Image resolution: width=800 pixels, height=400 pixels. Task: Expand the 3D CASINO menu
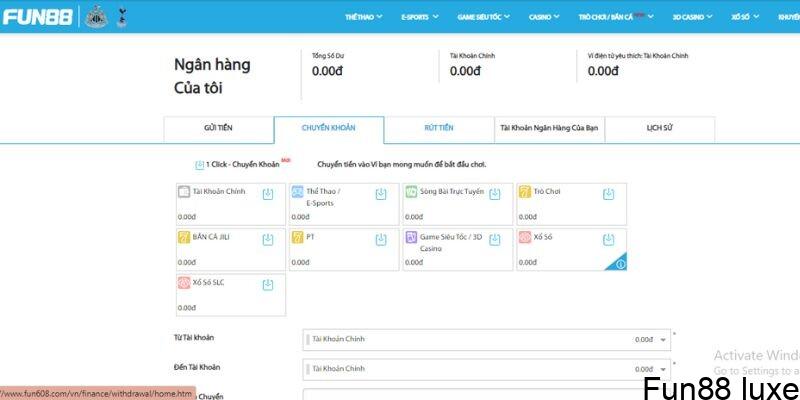point(692,17)
